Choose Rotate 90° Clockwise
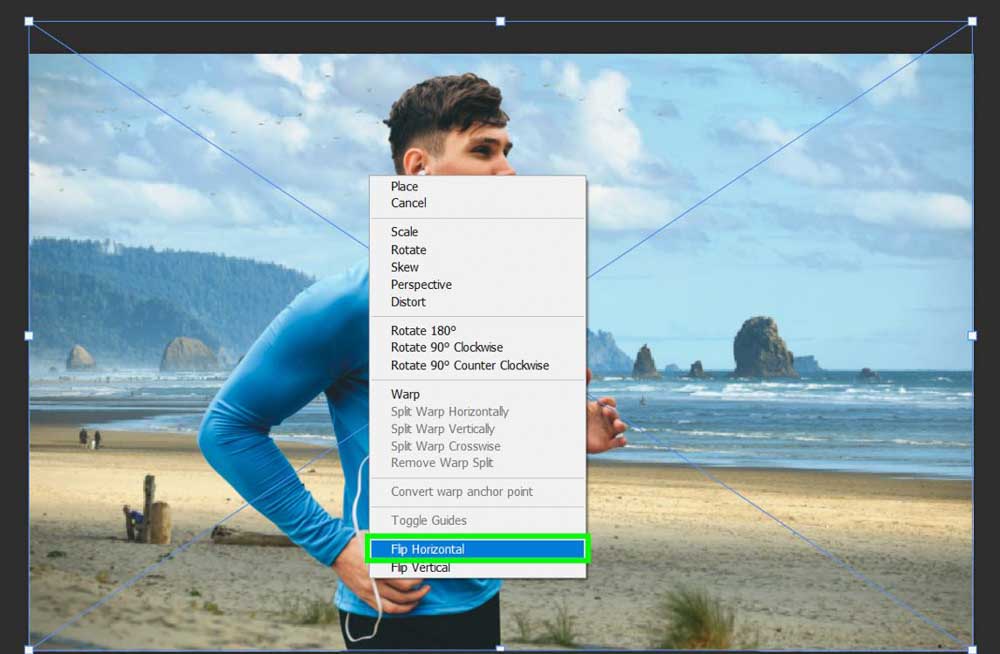1000x654 pixels. (477, 348)
